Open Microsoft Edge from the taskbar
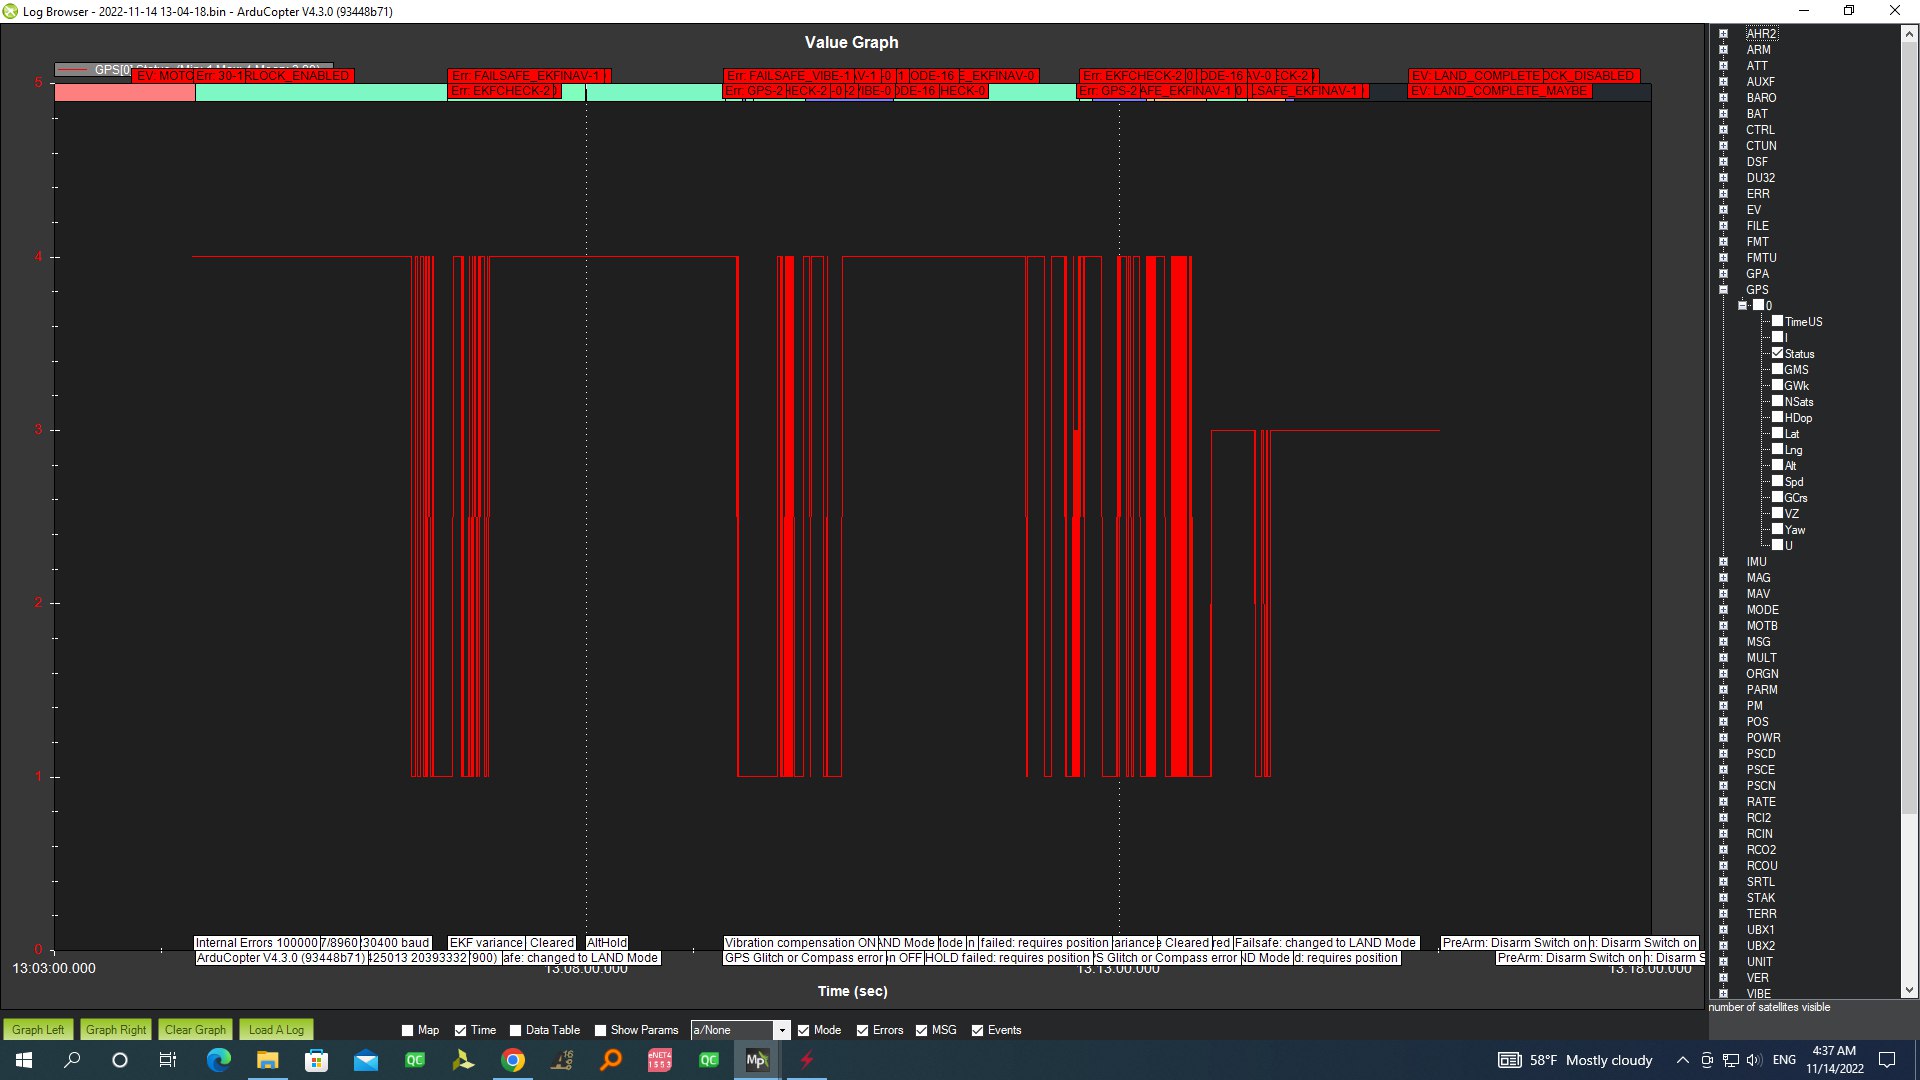The height and width of the screenshot is (1080, 1920). [220, 1060]
